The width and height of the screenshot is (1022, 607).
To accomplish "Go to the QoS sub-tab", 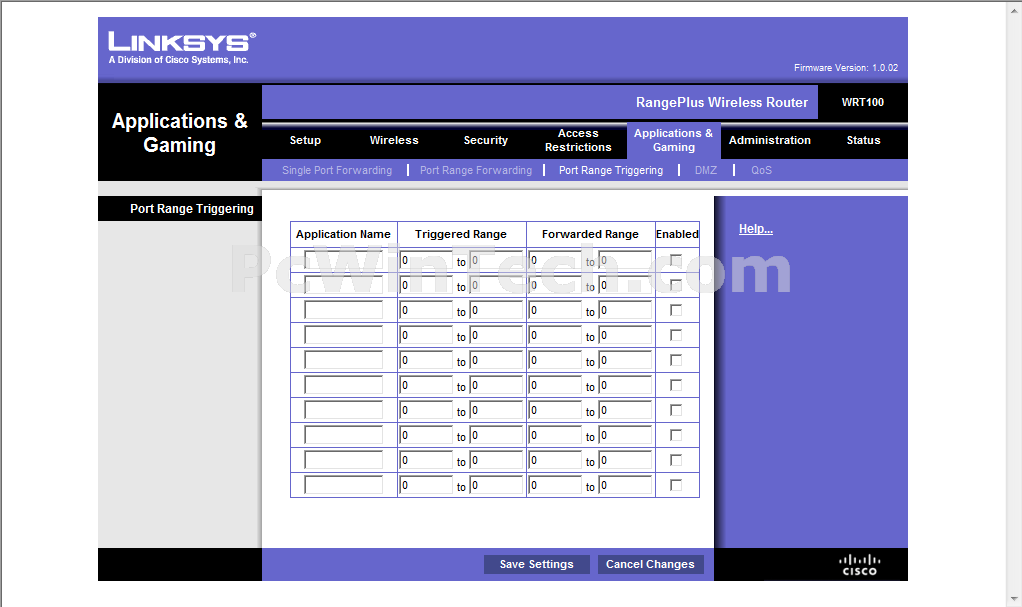I will 761,170.
